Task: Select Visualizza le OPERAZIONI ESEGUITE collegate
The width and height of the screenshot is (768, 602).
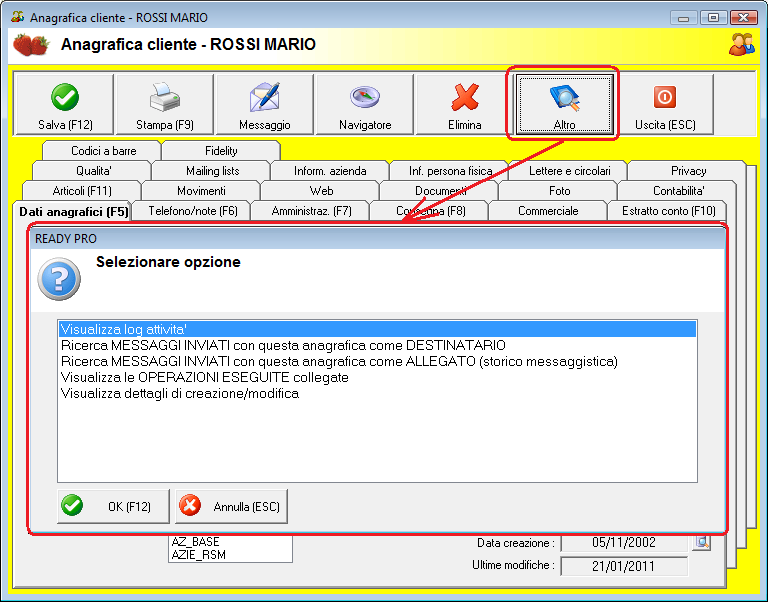Action: (x=377, y=378)
